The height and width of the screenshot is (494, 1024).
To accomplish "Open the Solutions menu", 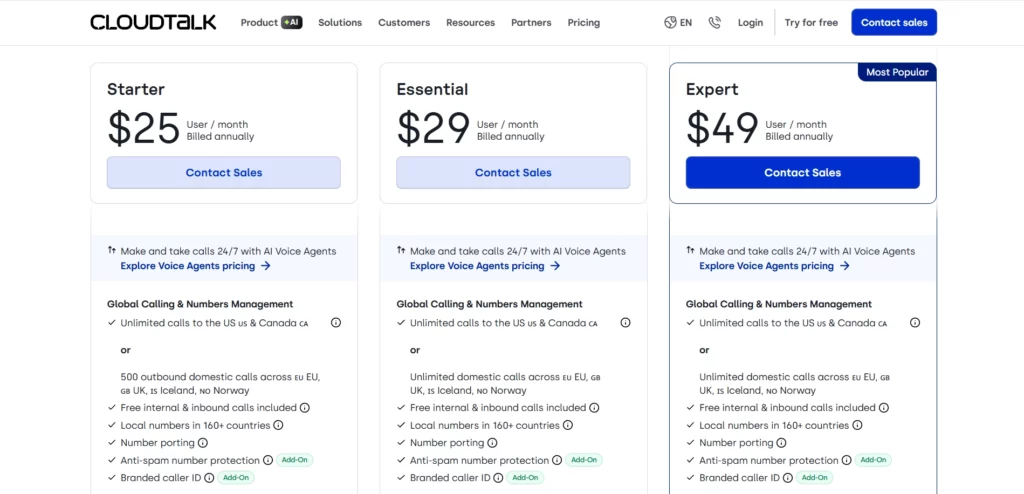I will click(340, 22).
